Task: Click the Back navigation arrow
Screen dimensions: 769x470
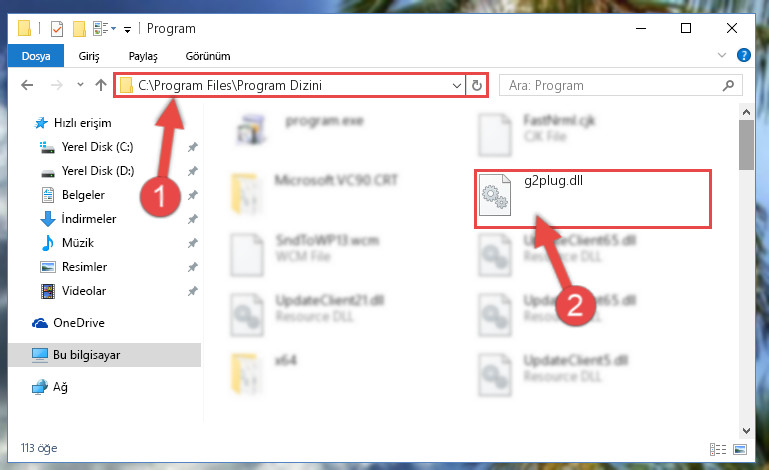Action: (x=27, y=85)
